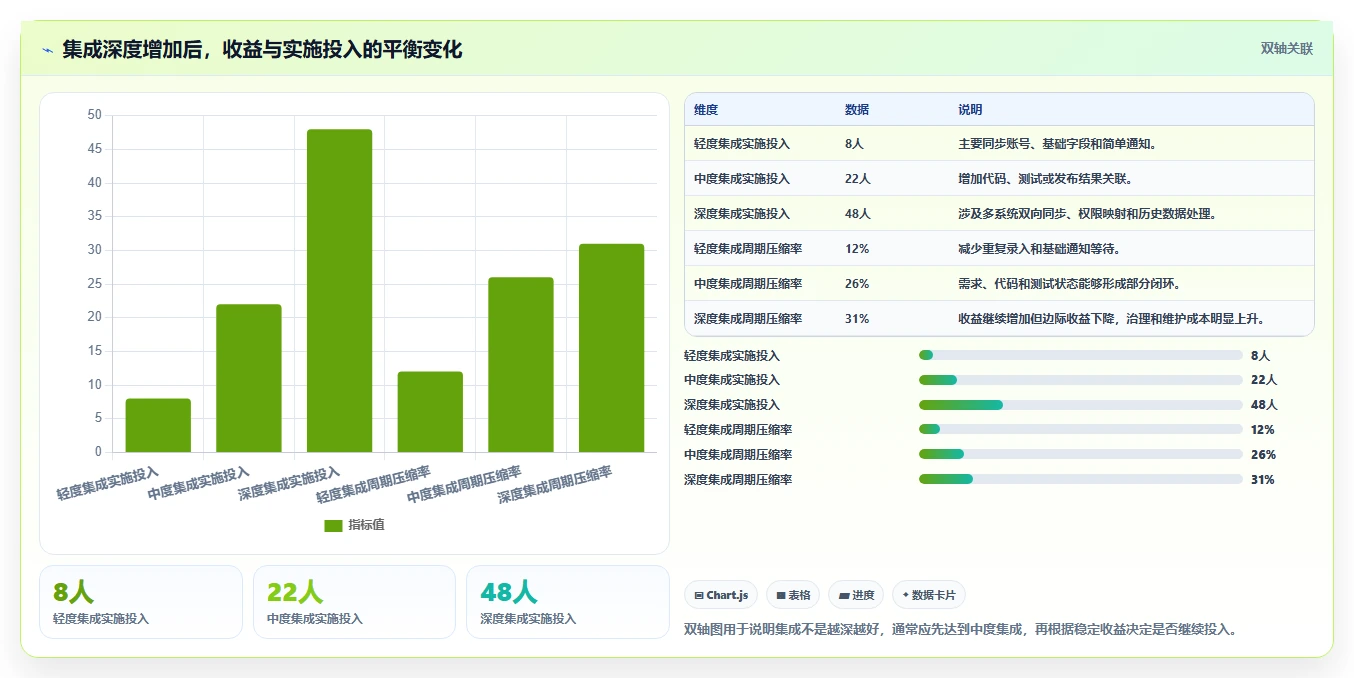Click the 轻度集成周期压缩率 progress bar

pyautogui.click(x=1081, y=429)
